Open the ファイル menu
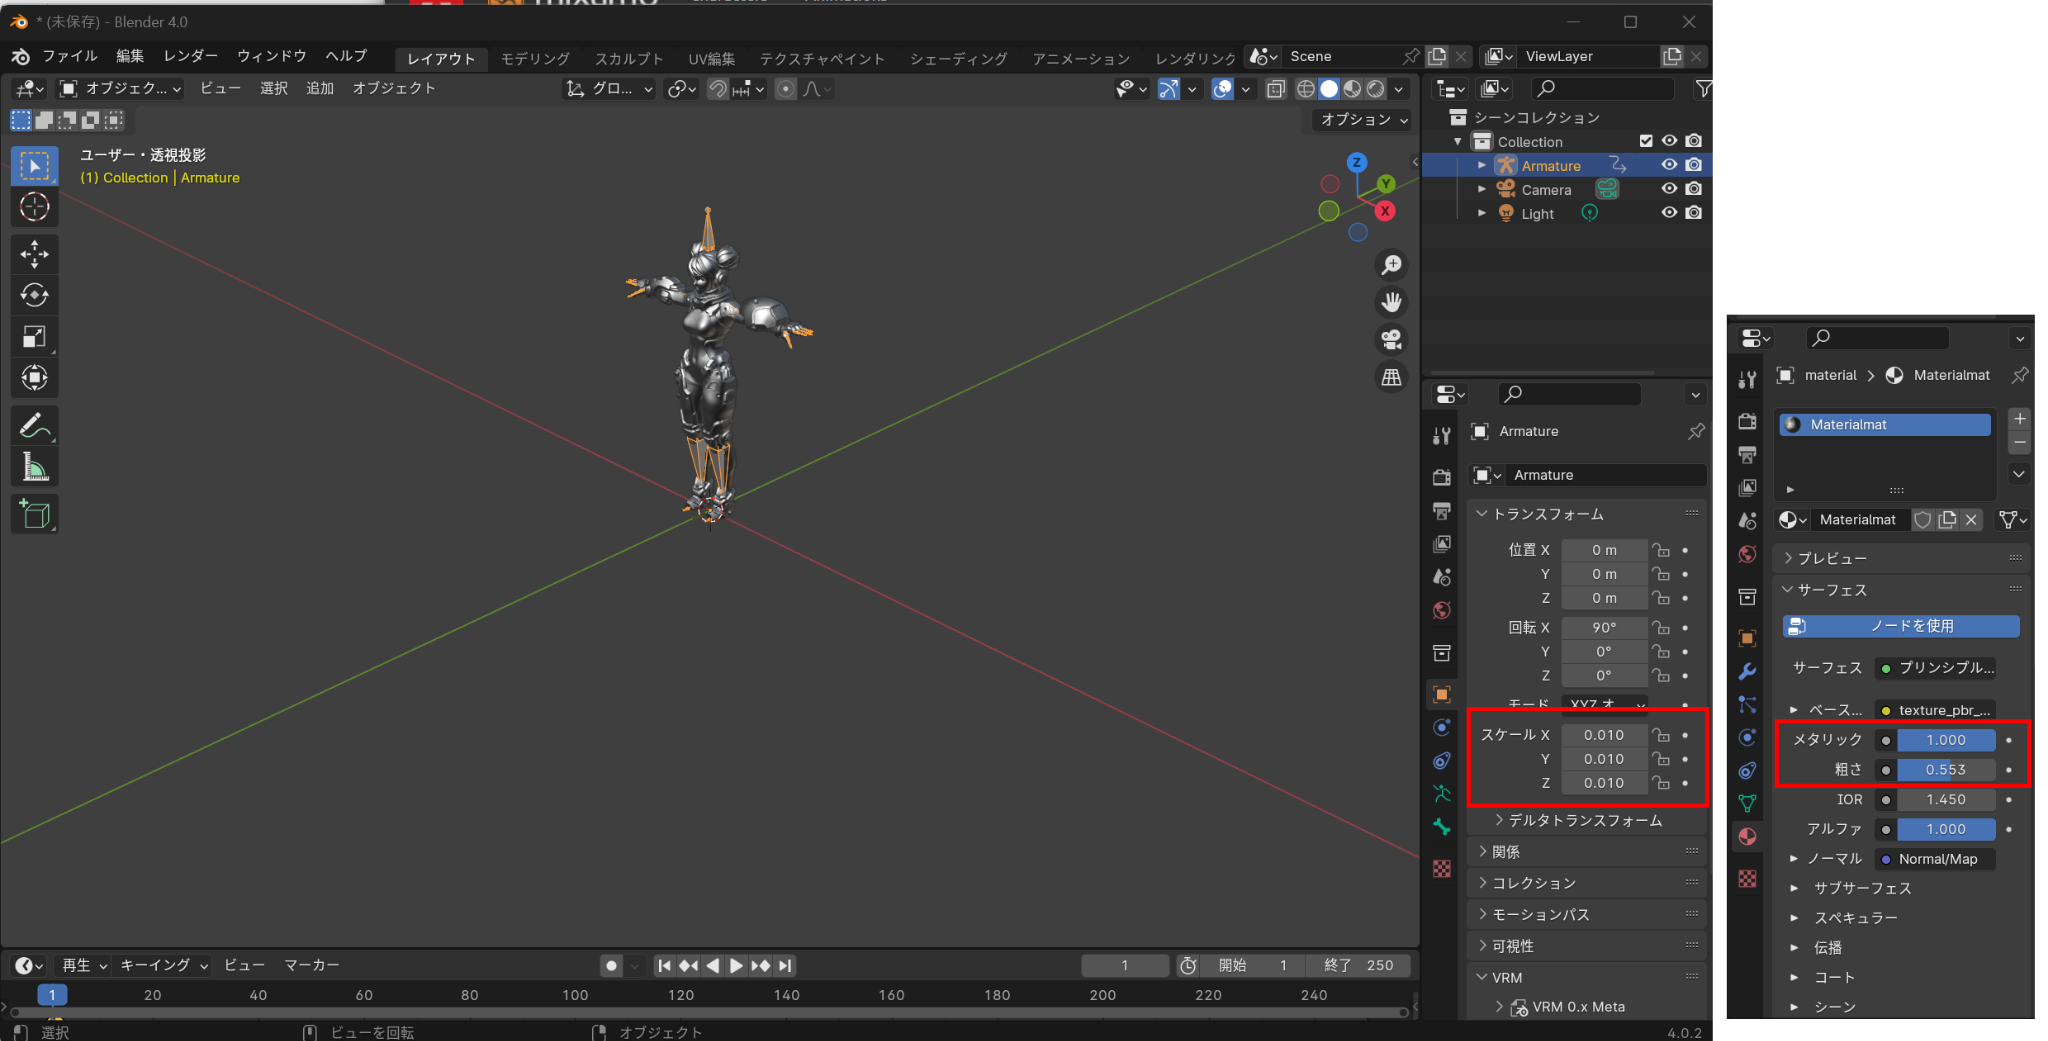 [69, 56]
